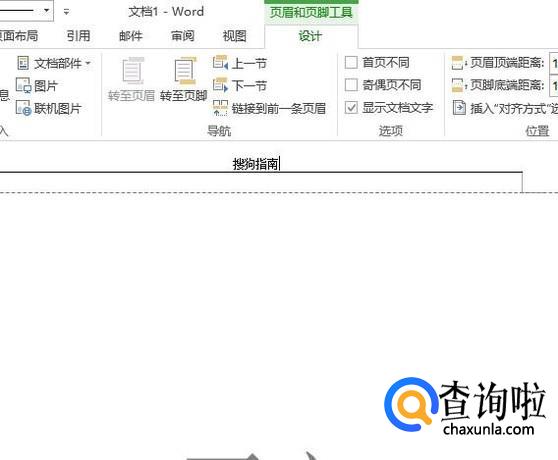This screenshot has width=558, height=460.
Task: Go to previous section with 上一节
Action: tap(220, 63)
